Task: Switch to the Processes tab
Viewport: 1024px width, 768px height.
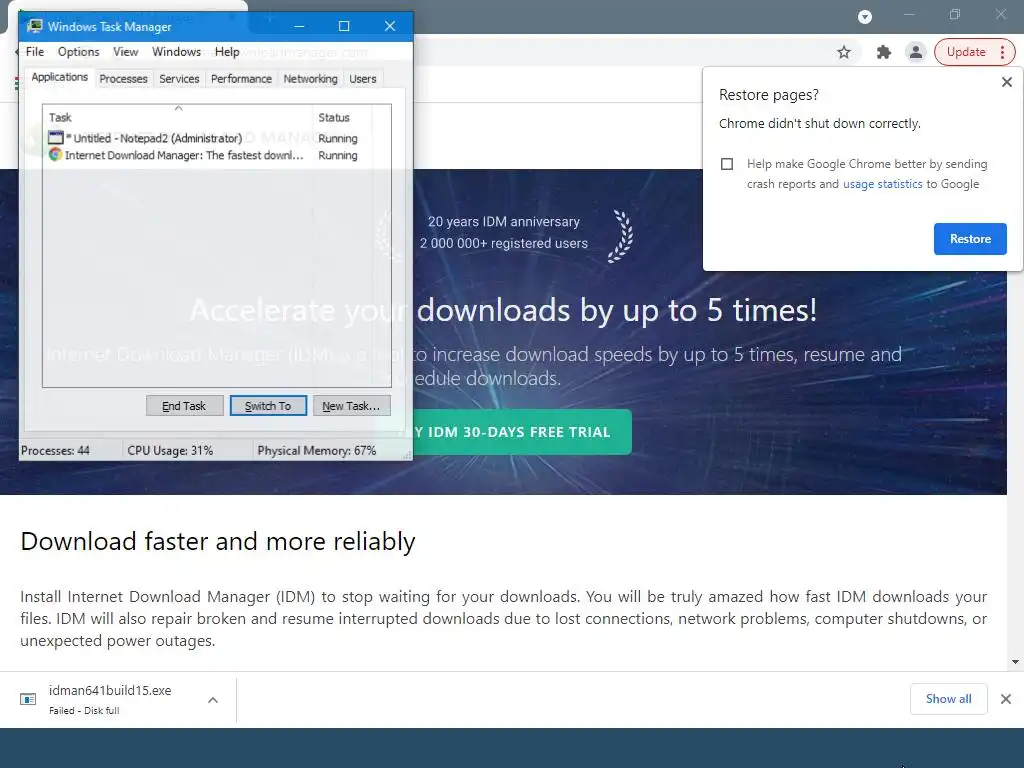Action: [123, 79]
